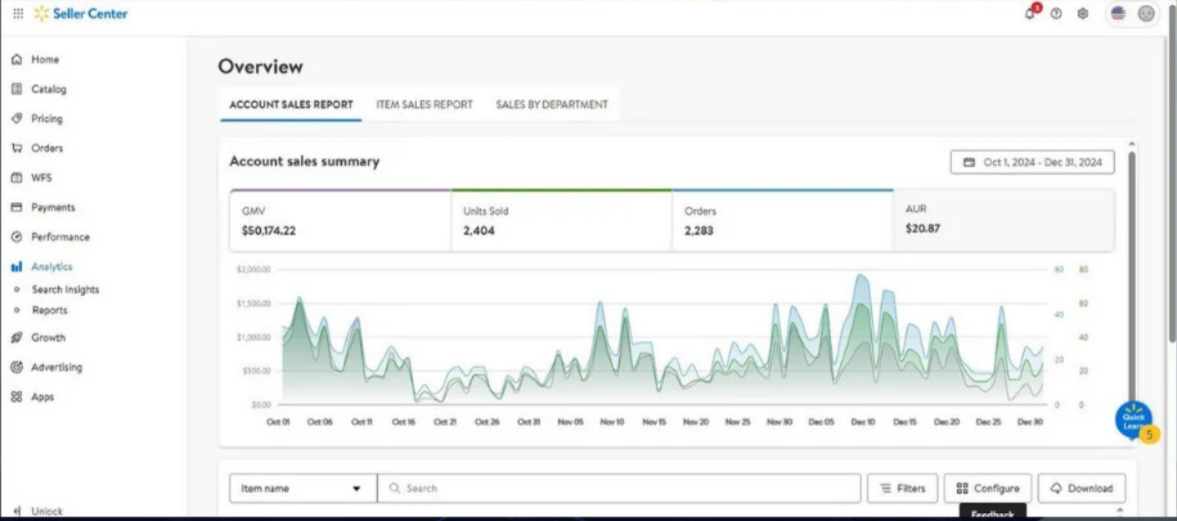The width and height of the screenshot is (1177, 521).
Task: Toggle the Units Sold metric card
Action: (561, 220)
